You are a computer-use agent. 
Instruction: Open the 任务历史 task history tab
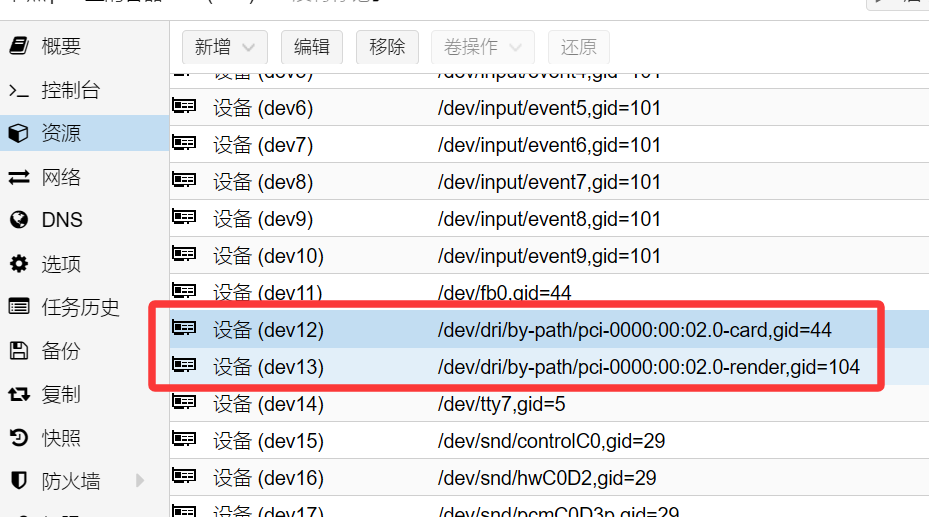[x=80, y=307]
